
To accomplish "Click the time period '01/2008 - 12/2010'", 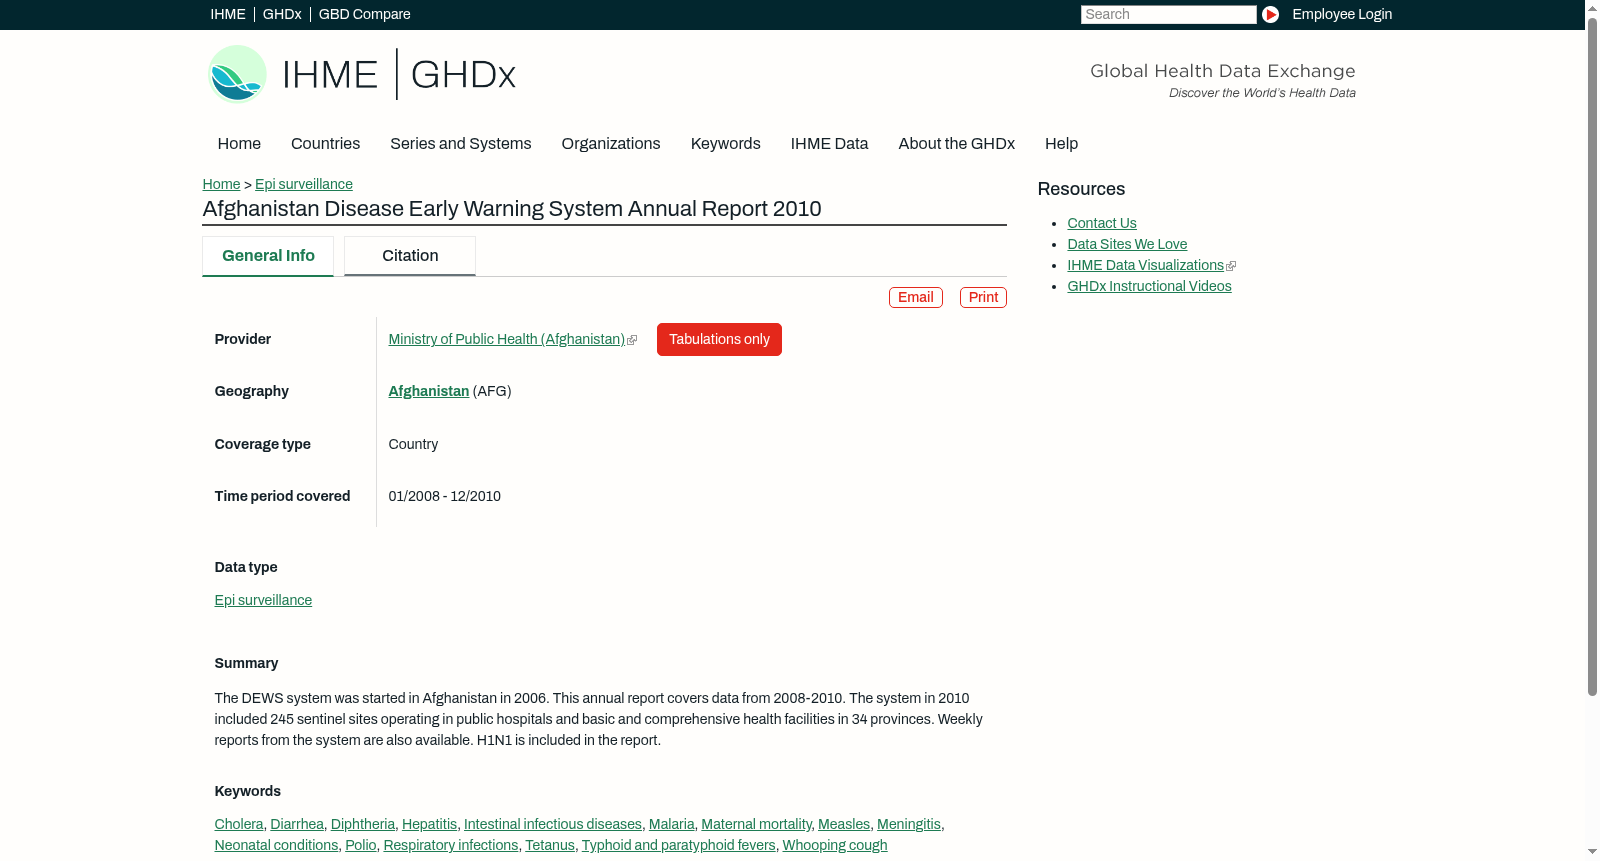I will [x=444, y=496].
